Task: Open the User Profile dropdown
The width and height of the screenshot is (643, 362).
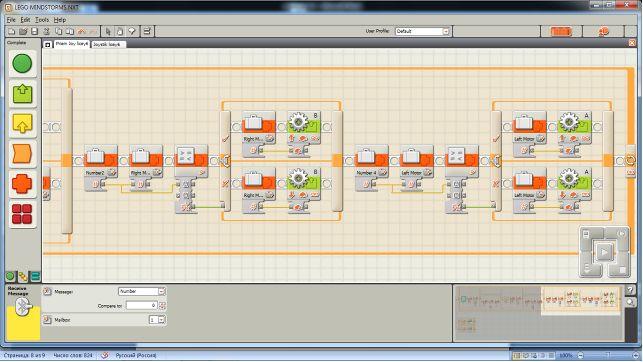Action: click(422, 31)
